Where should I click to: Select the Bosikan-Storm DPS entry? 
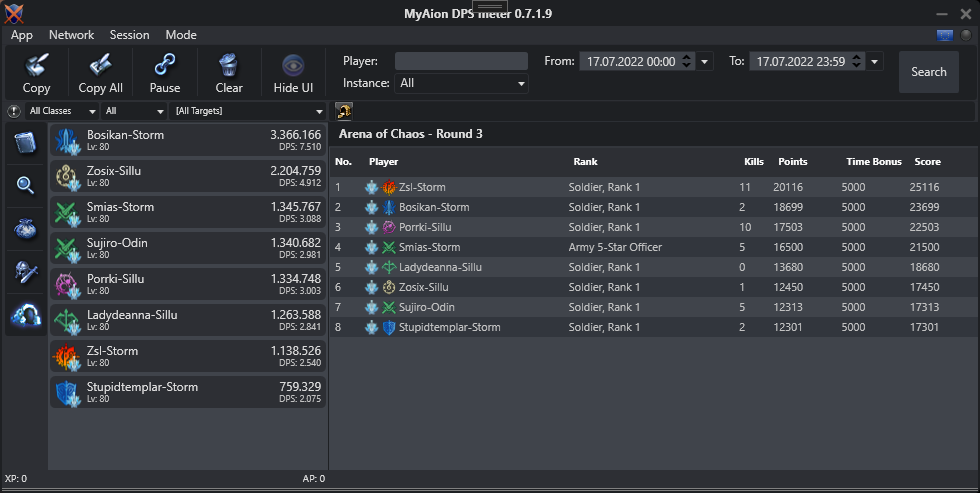[x=188, y=141]
